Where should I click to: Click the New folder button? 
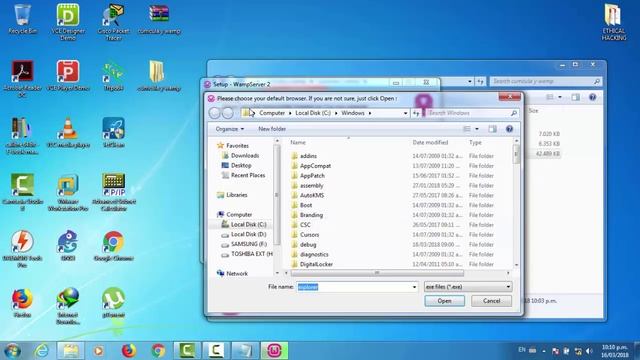pyautogui.click(x=272, y=129)
